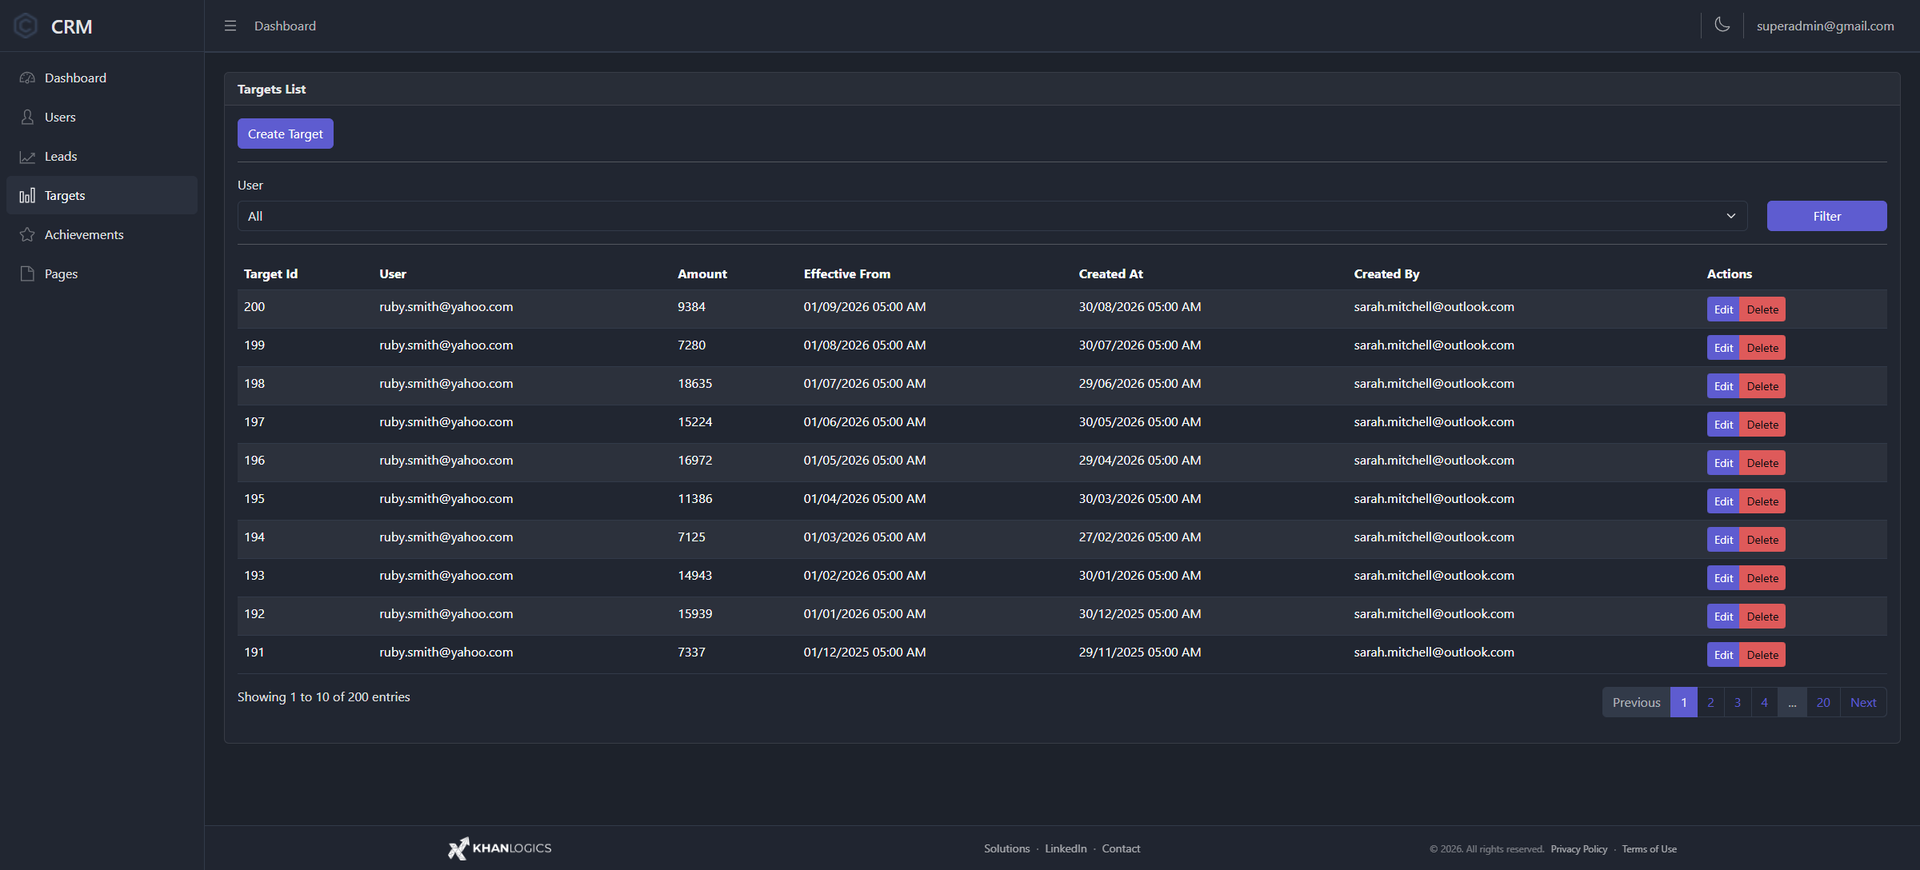Open the User filter dropdown
1920x870 pixels.
pos(992,216)
